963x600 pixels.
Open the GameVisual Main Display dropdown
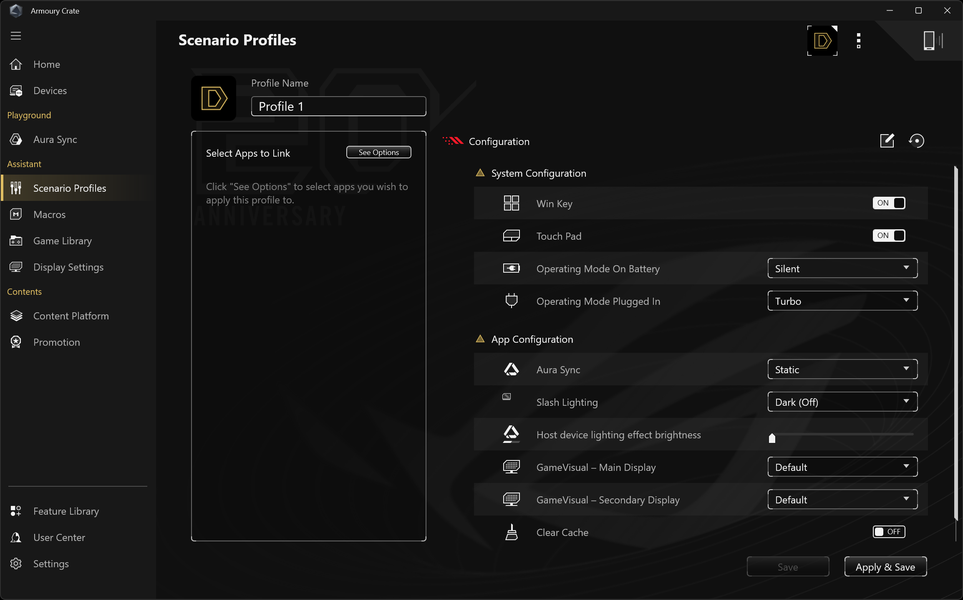(x=842, y=467)
